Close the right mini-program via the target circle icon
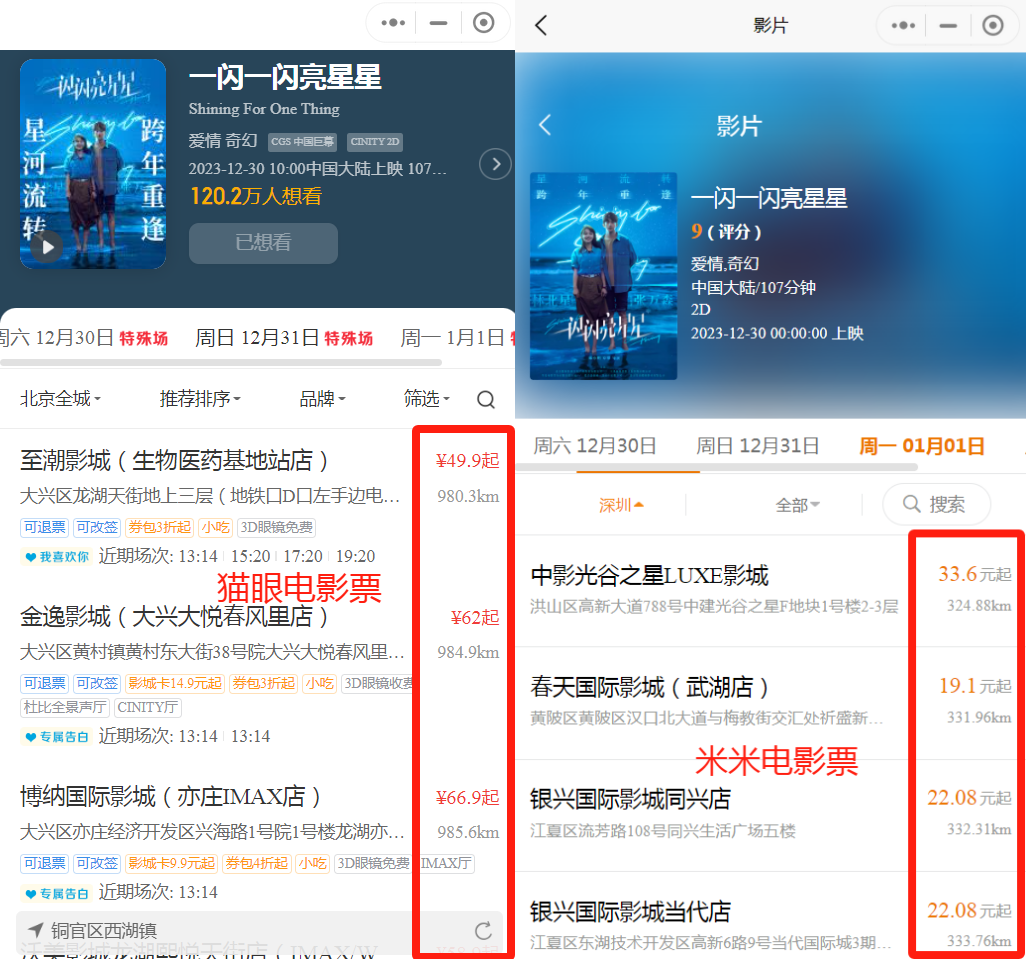The image size is (1026, 959). click(x=993, y=26)
